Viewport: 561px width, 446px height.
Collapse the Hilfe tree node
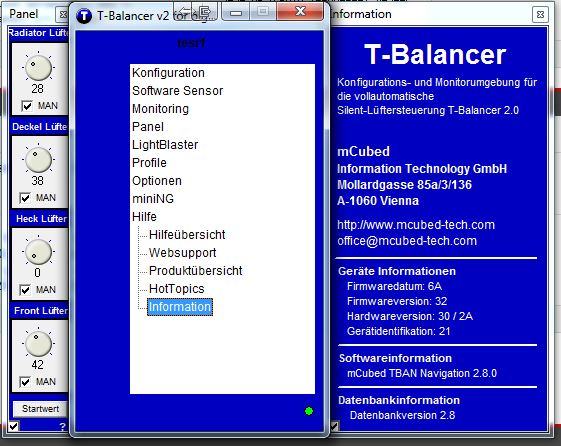[x=144, y=217]
